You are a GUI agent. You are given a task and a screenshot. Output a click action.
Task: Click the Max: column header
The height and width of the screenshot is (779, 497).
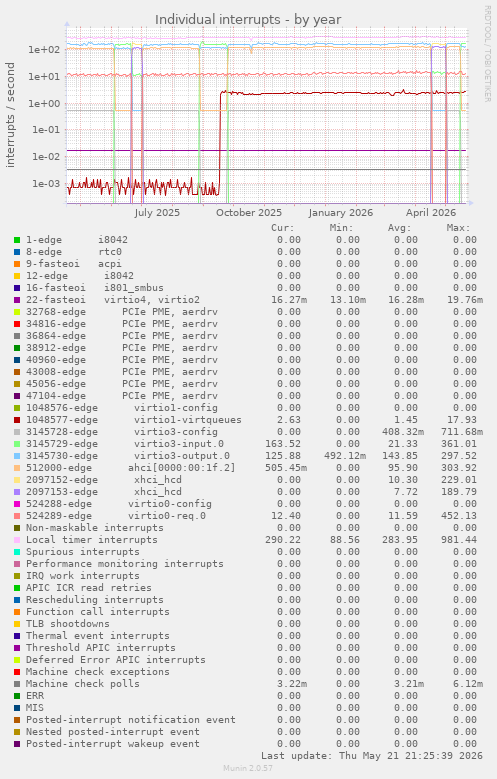(x=458, y=228)
